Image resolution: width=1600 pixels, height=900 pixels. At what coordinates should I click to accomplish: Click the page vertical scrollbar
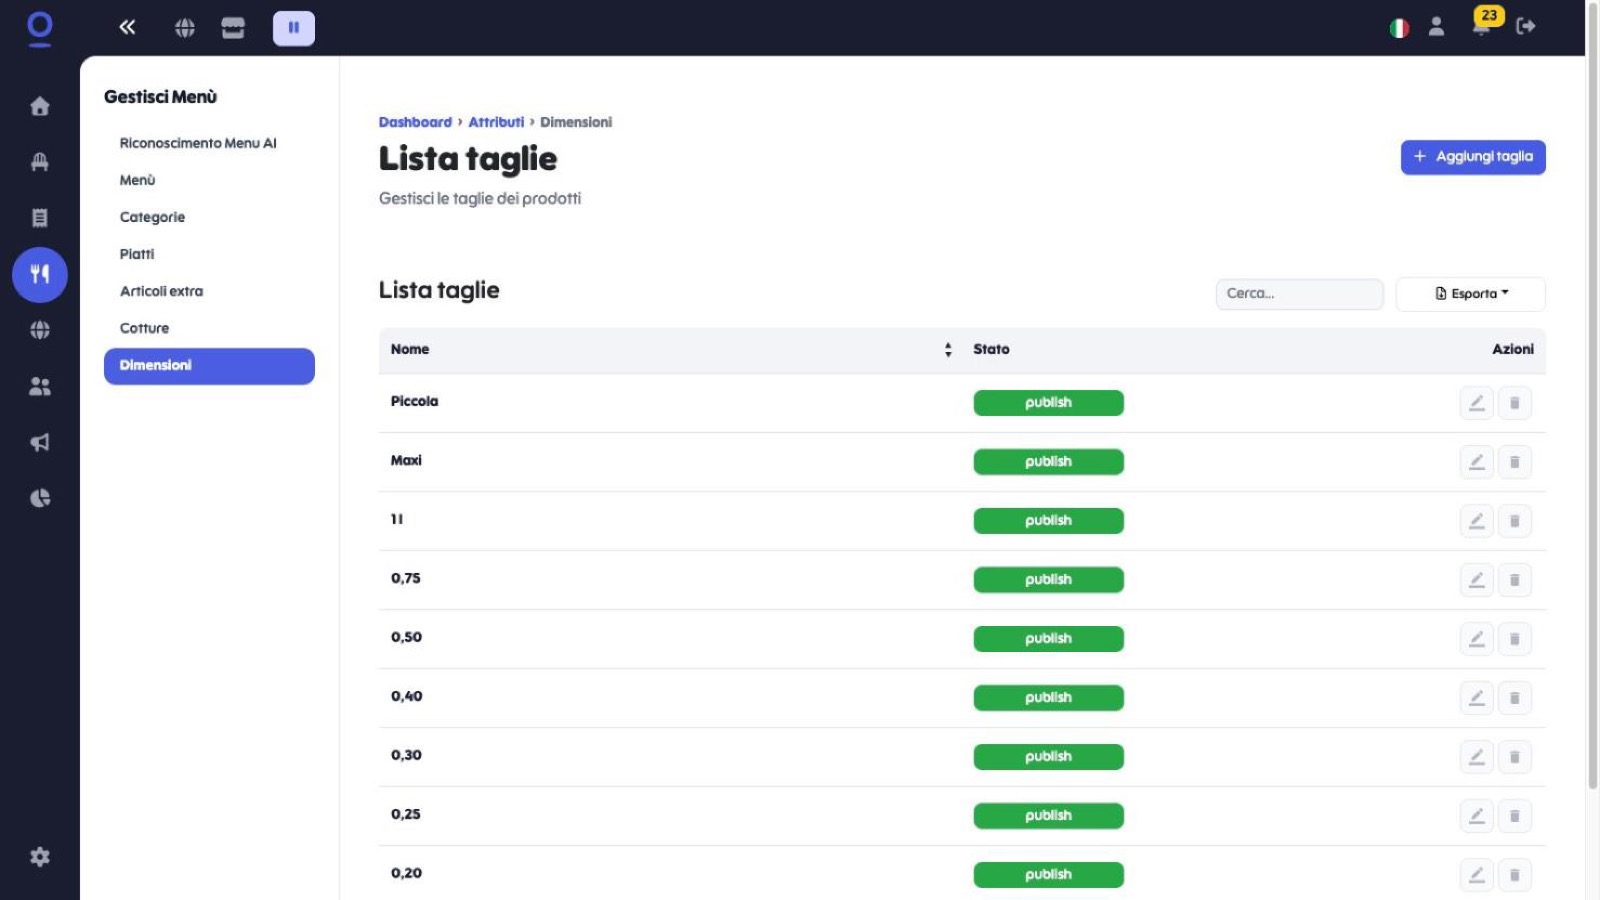click(1593, 395)
